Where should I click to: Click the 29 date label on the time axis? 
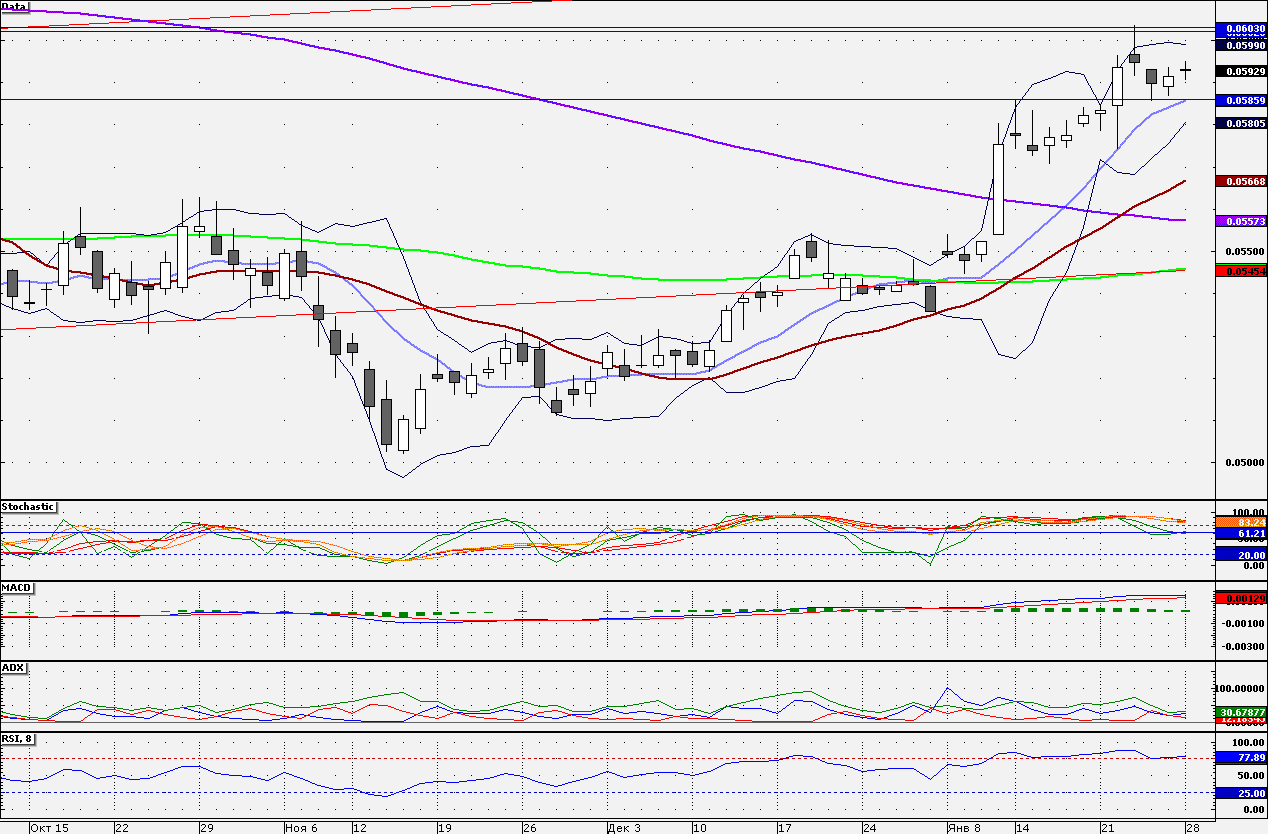click(207, 828)
